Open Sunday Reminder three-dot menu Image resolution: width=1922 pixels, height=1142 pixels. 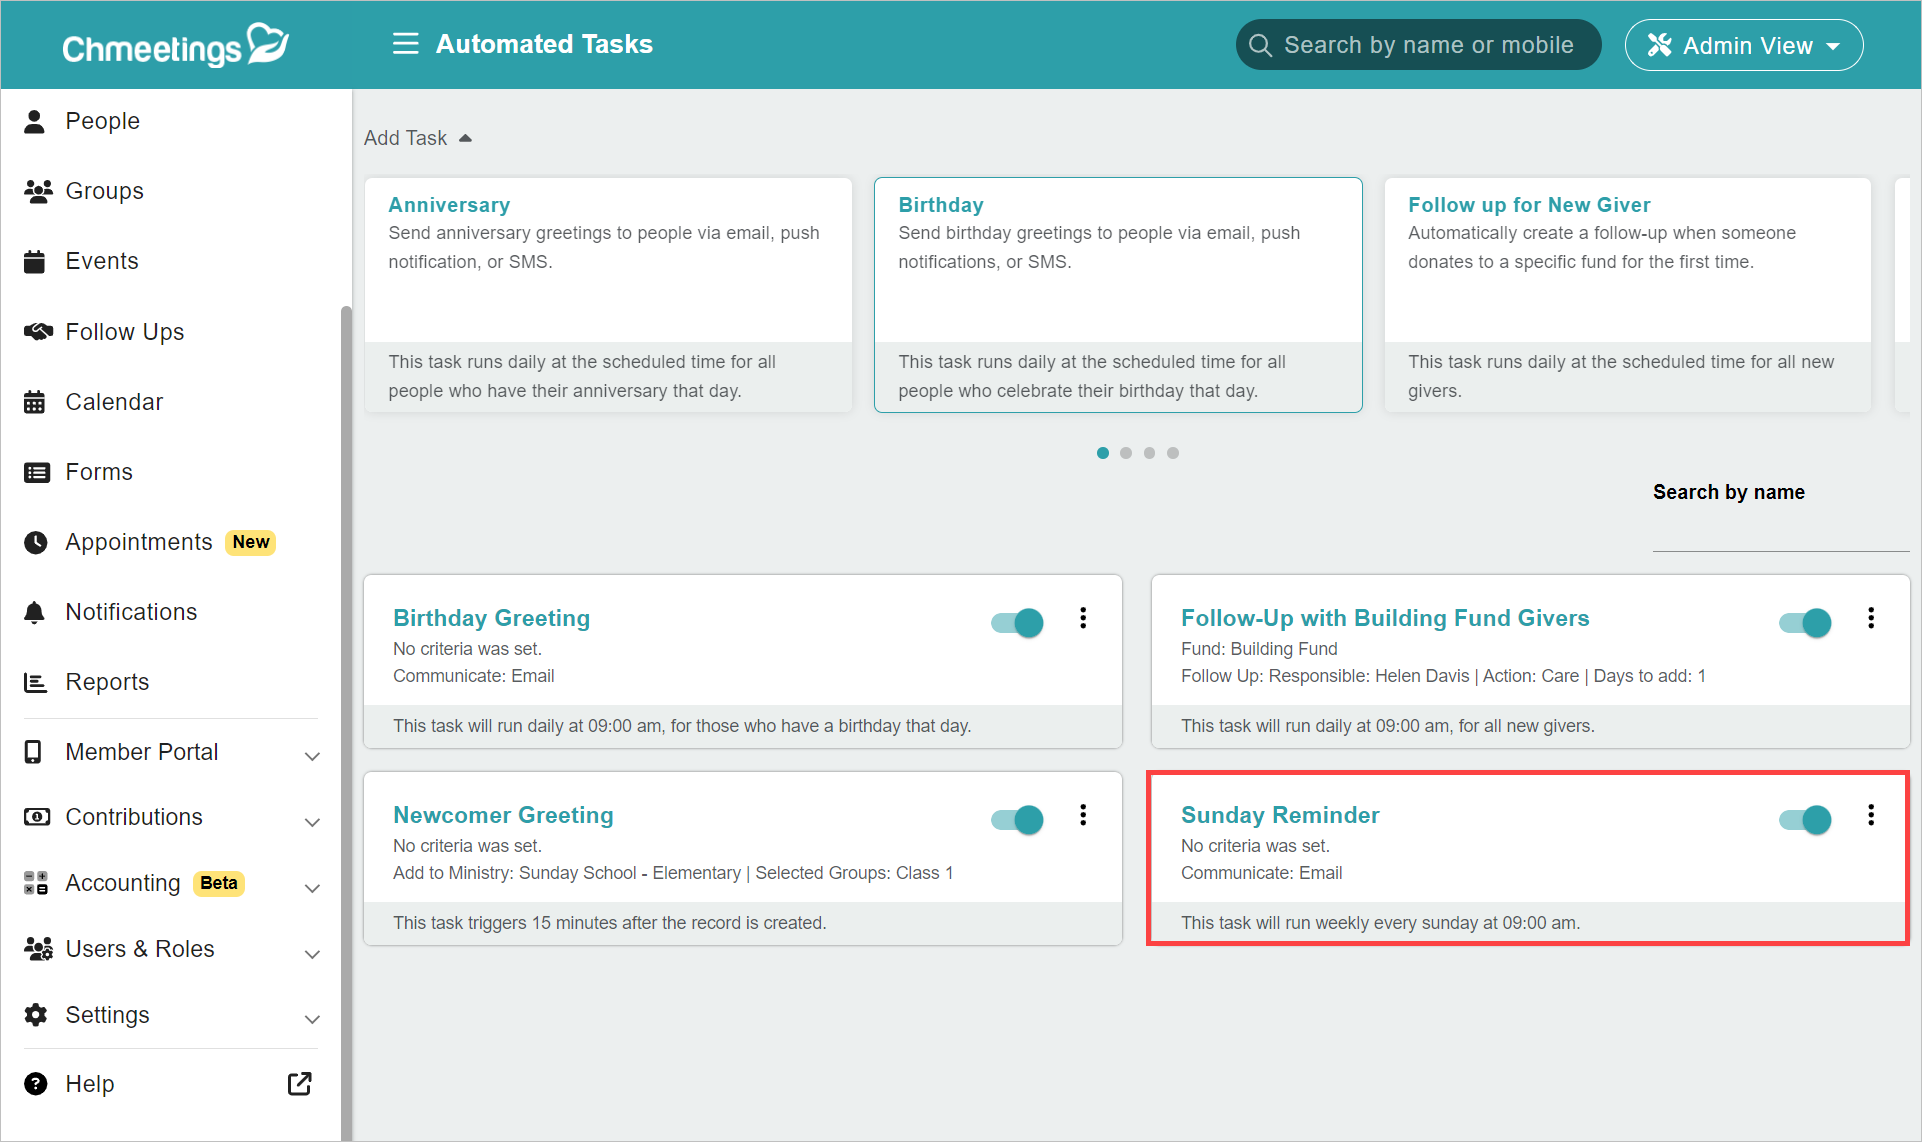1871,815
